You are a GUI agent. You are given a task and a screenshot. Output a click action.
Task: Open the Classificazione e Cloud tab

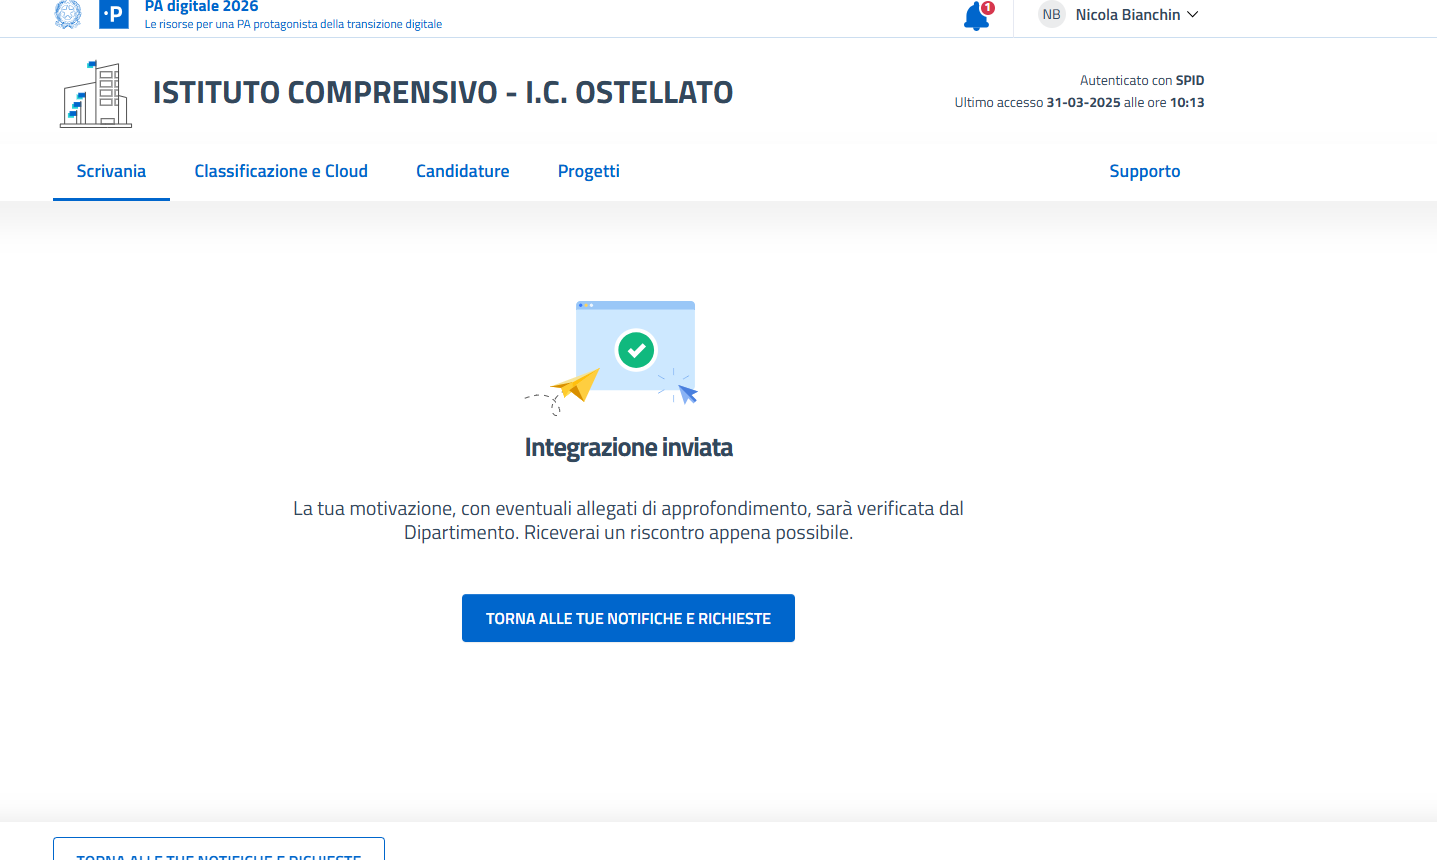[281, 171]
